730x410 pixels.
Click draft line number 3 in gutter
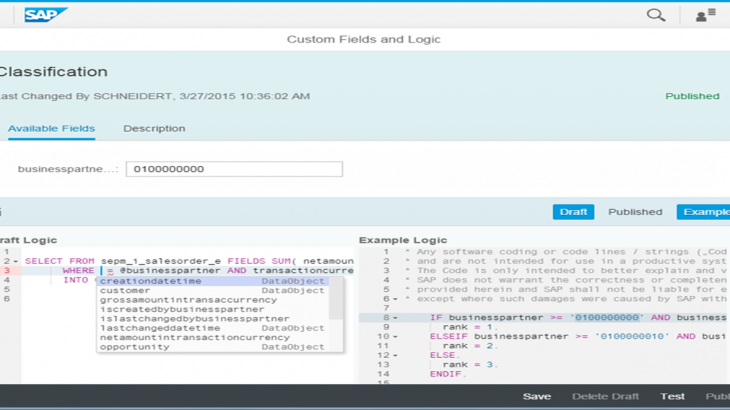coord(7,271)
